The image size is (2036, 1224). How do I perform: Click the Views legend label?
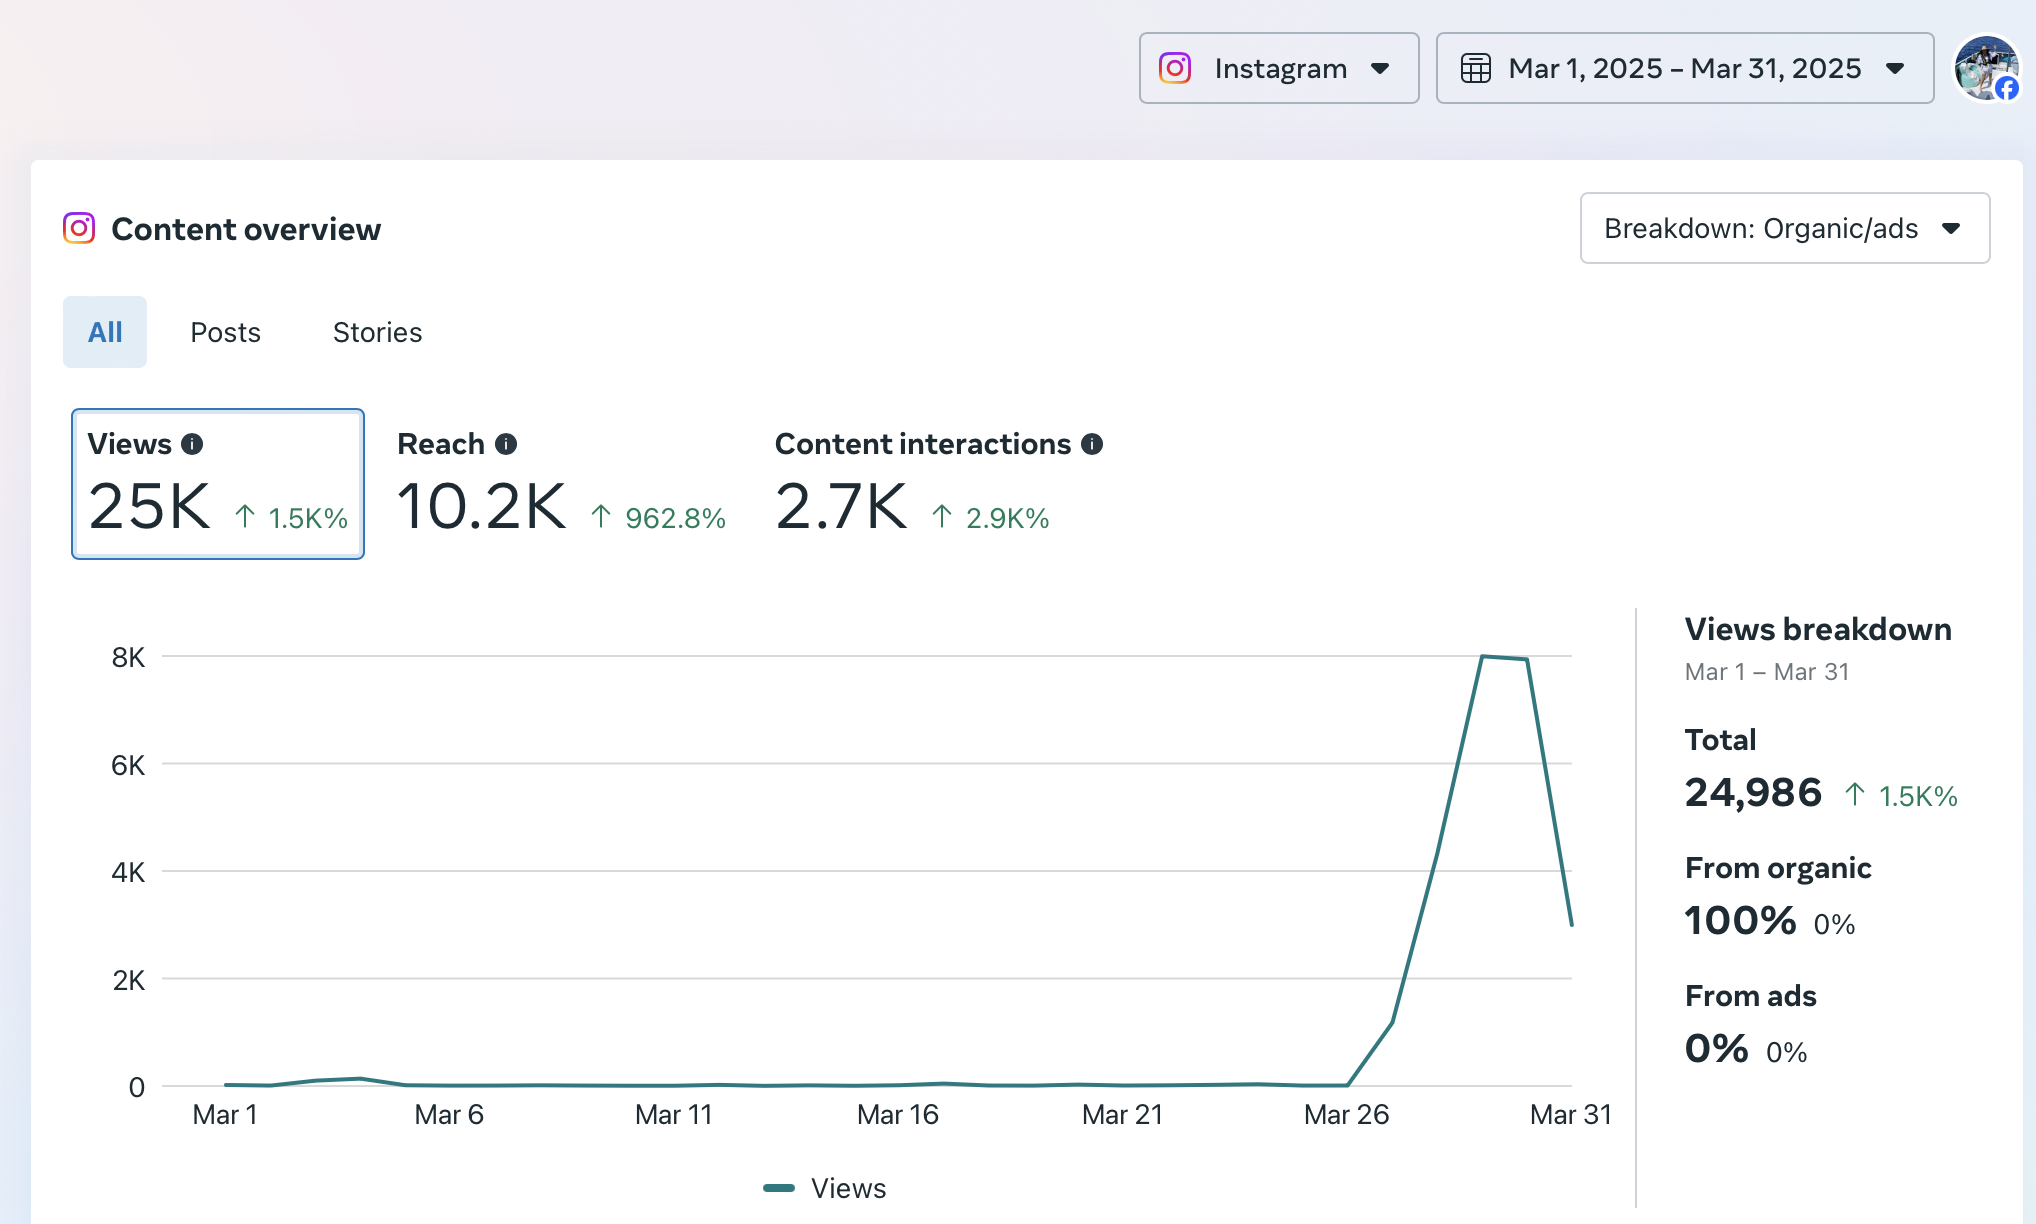pos(848,1188)
